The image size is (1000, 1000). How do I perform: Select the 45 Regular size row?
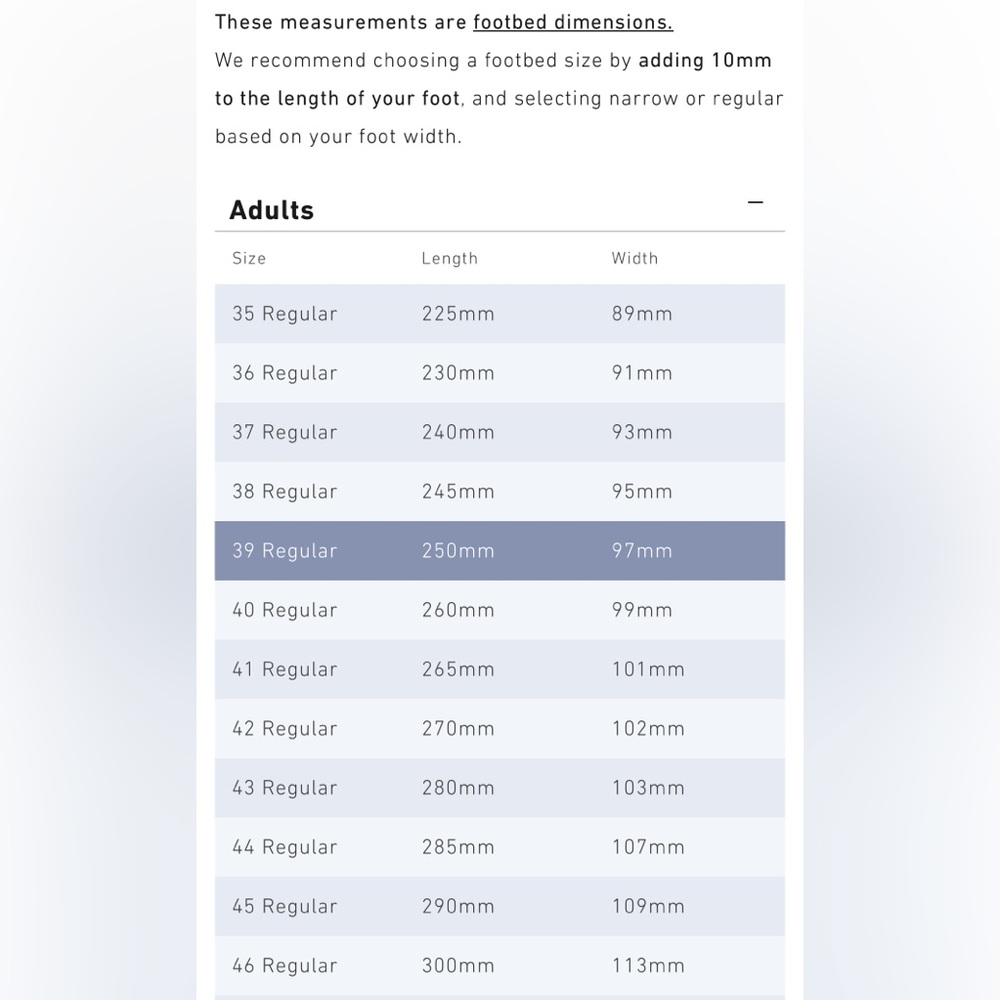499,907
